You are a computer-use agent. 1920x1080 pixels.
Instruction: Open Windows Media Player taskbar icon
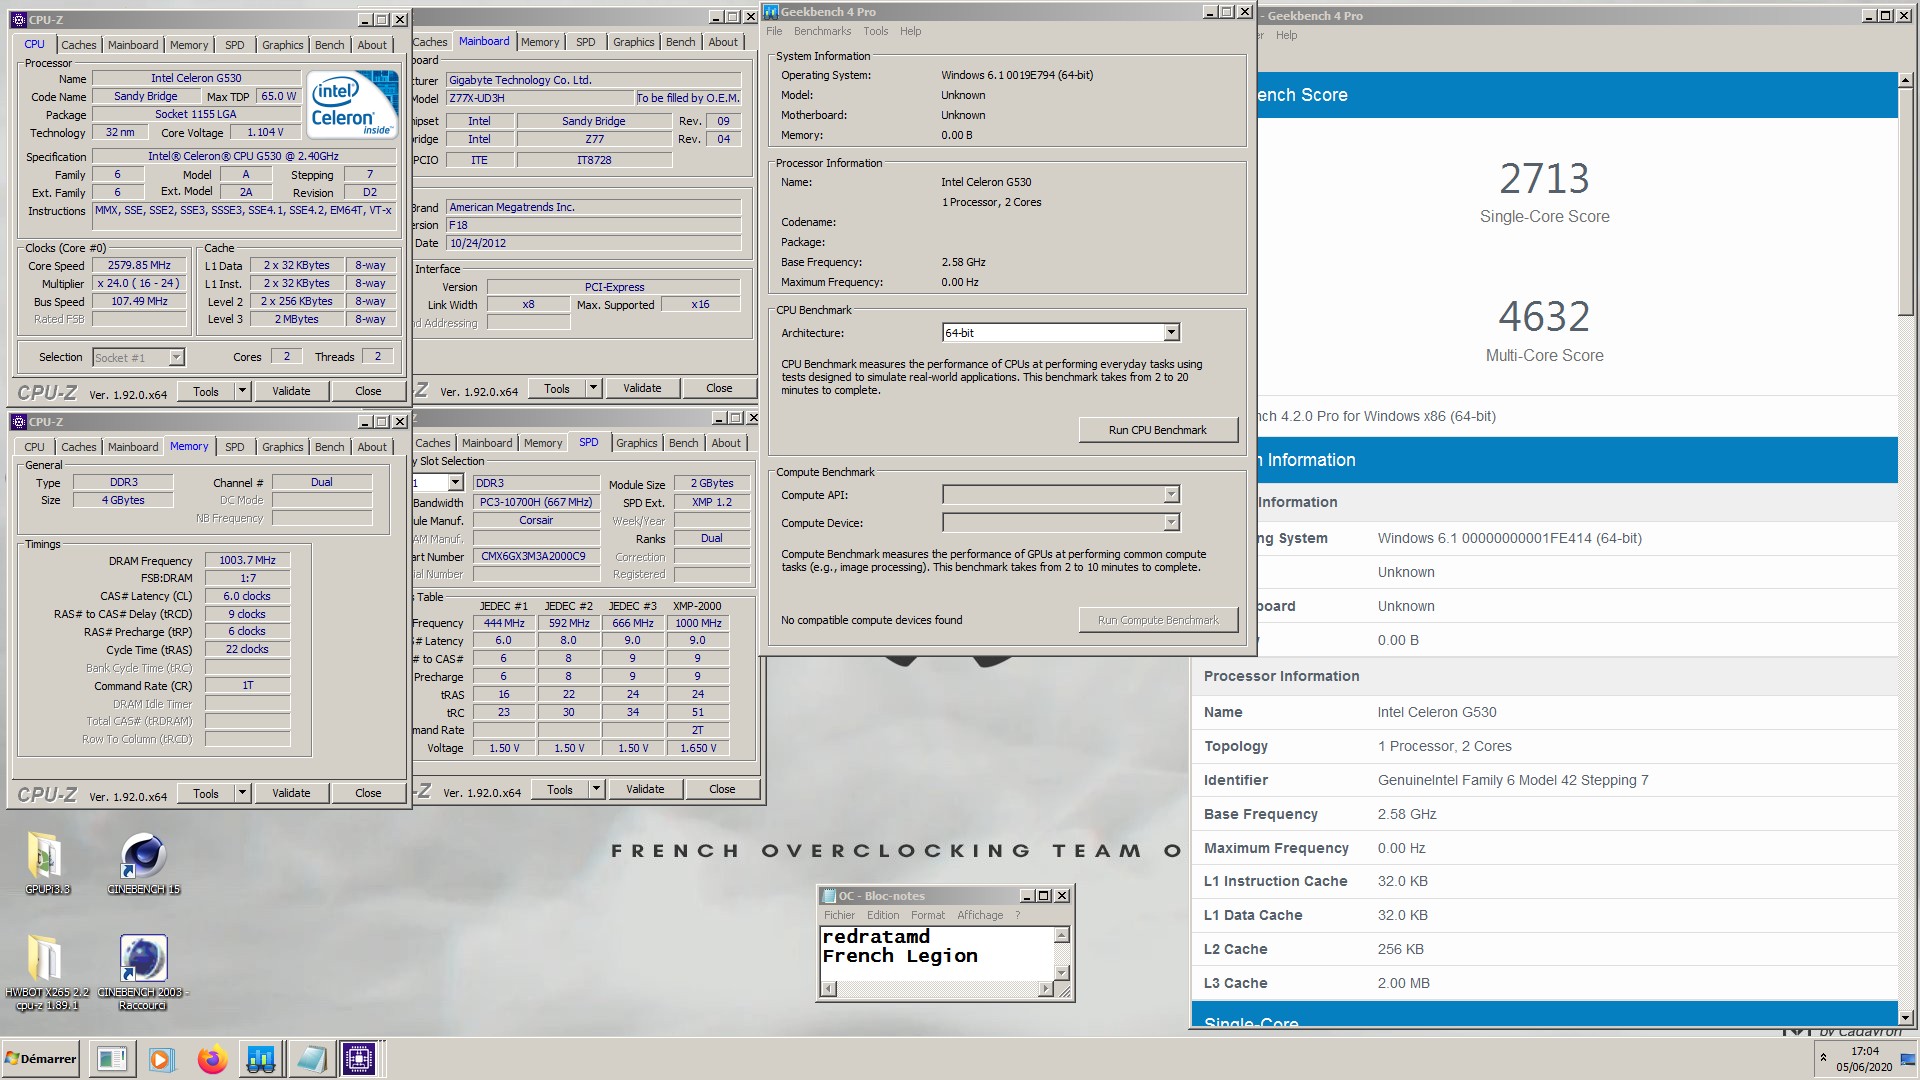coord(161,1059)
